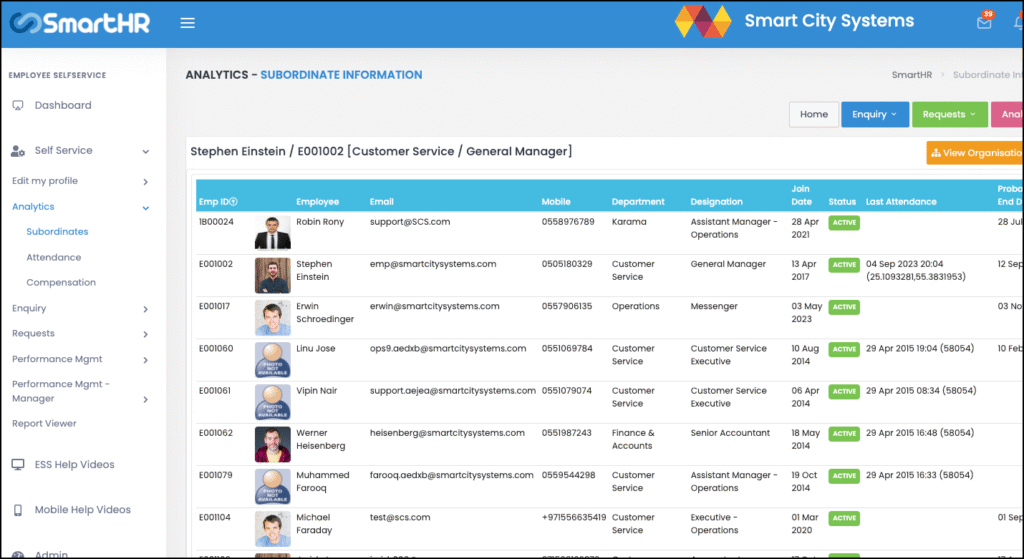Click the pink Analytics button

1007,114
